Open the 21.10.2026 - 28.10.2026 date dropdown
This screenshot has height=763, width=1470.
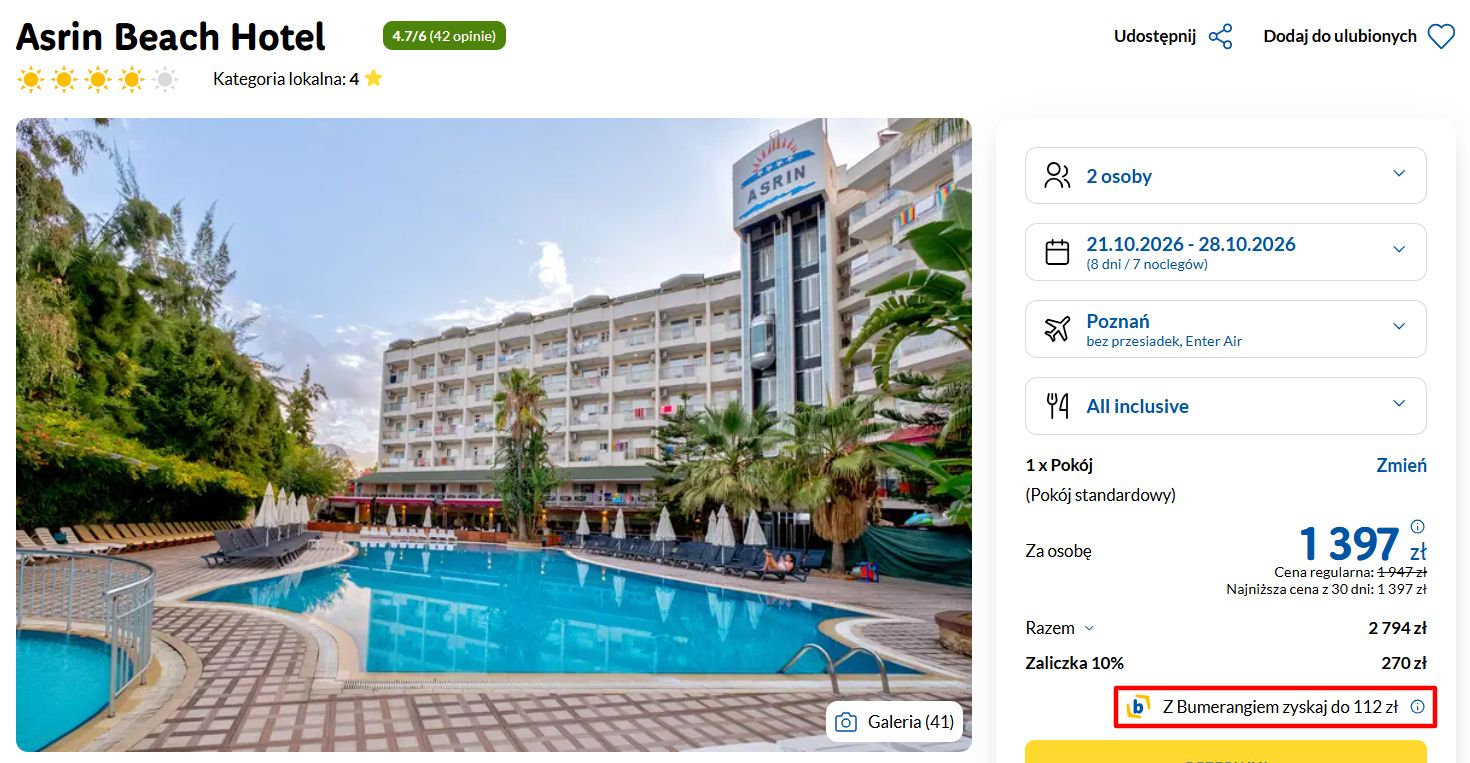tap(1226, 252)
